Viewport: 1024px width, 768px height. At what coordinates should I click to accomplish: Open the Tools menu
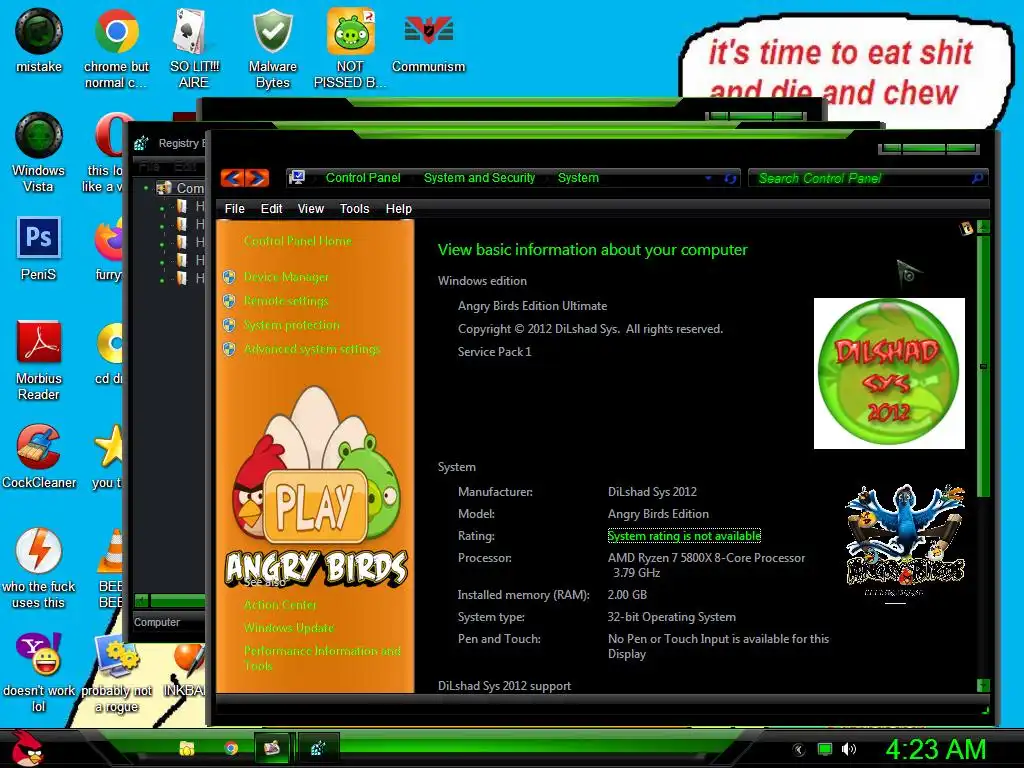(354, 208)
